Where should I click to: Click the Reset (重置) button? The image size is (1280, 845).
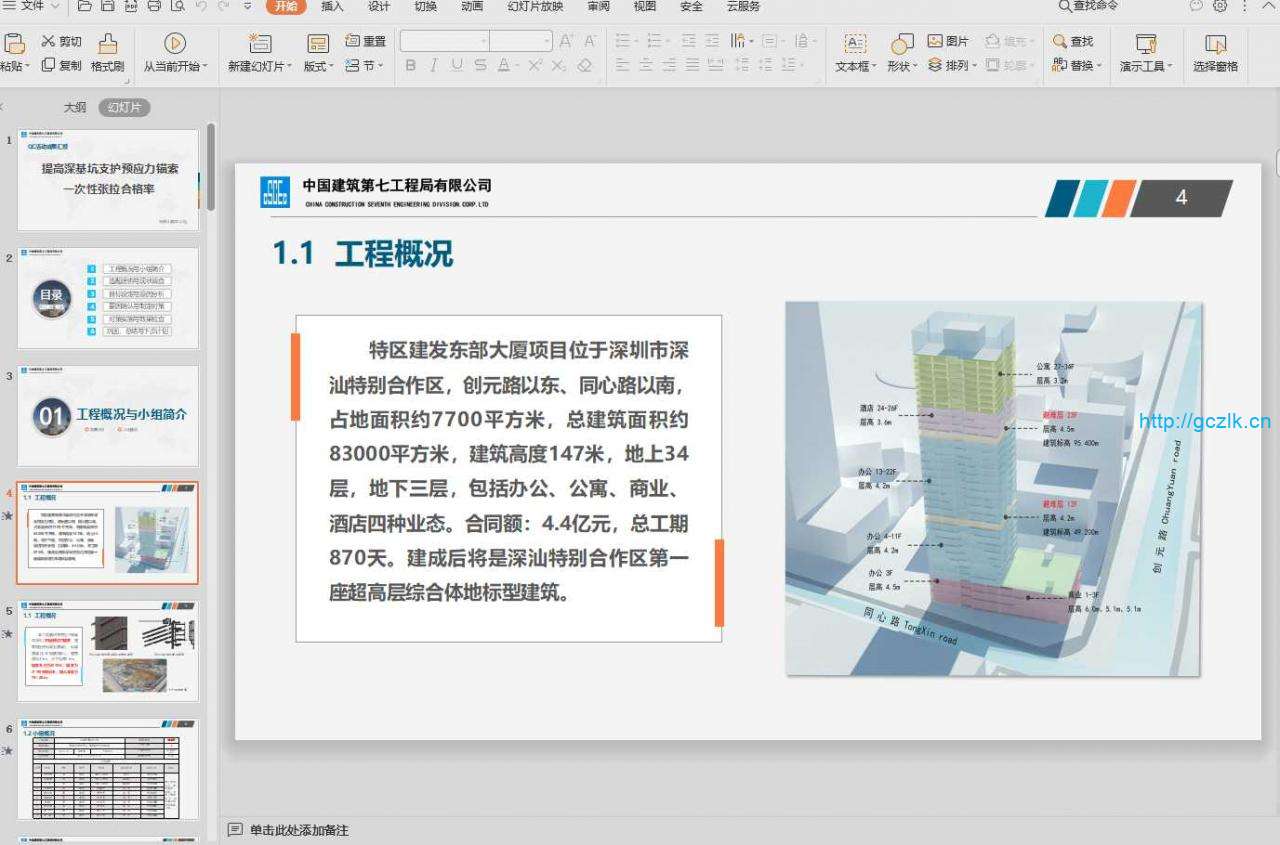click(366, 41)
